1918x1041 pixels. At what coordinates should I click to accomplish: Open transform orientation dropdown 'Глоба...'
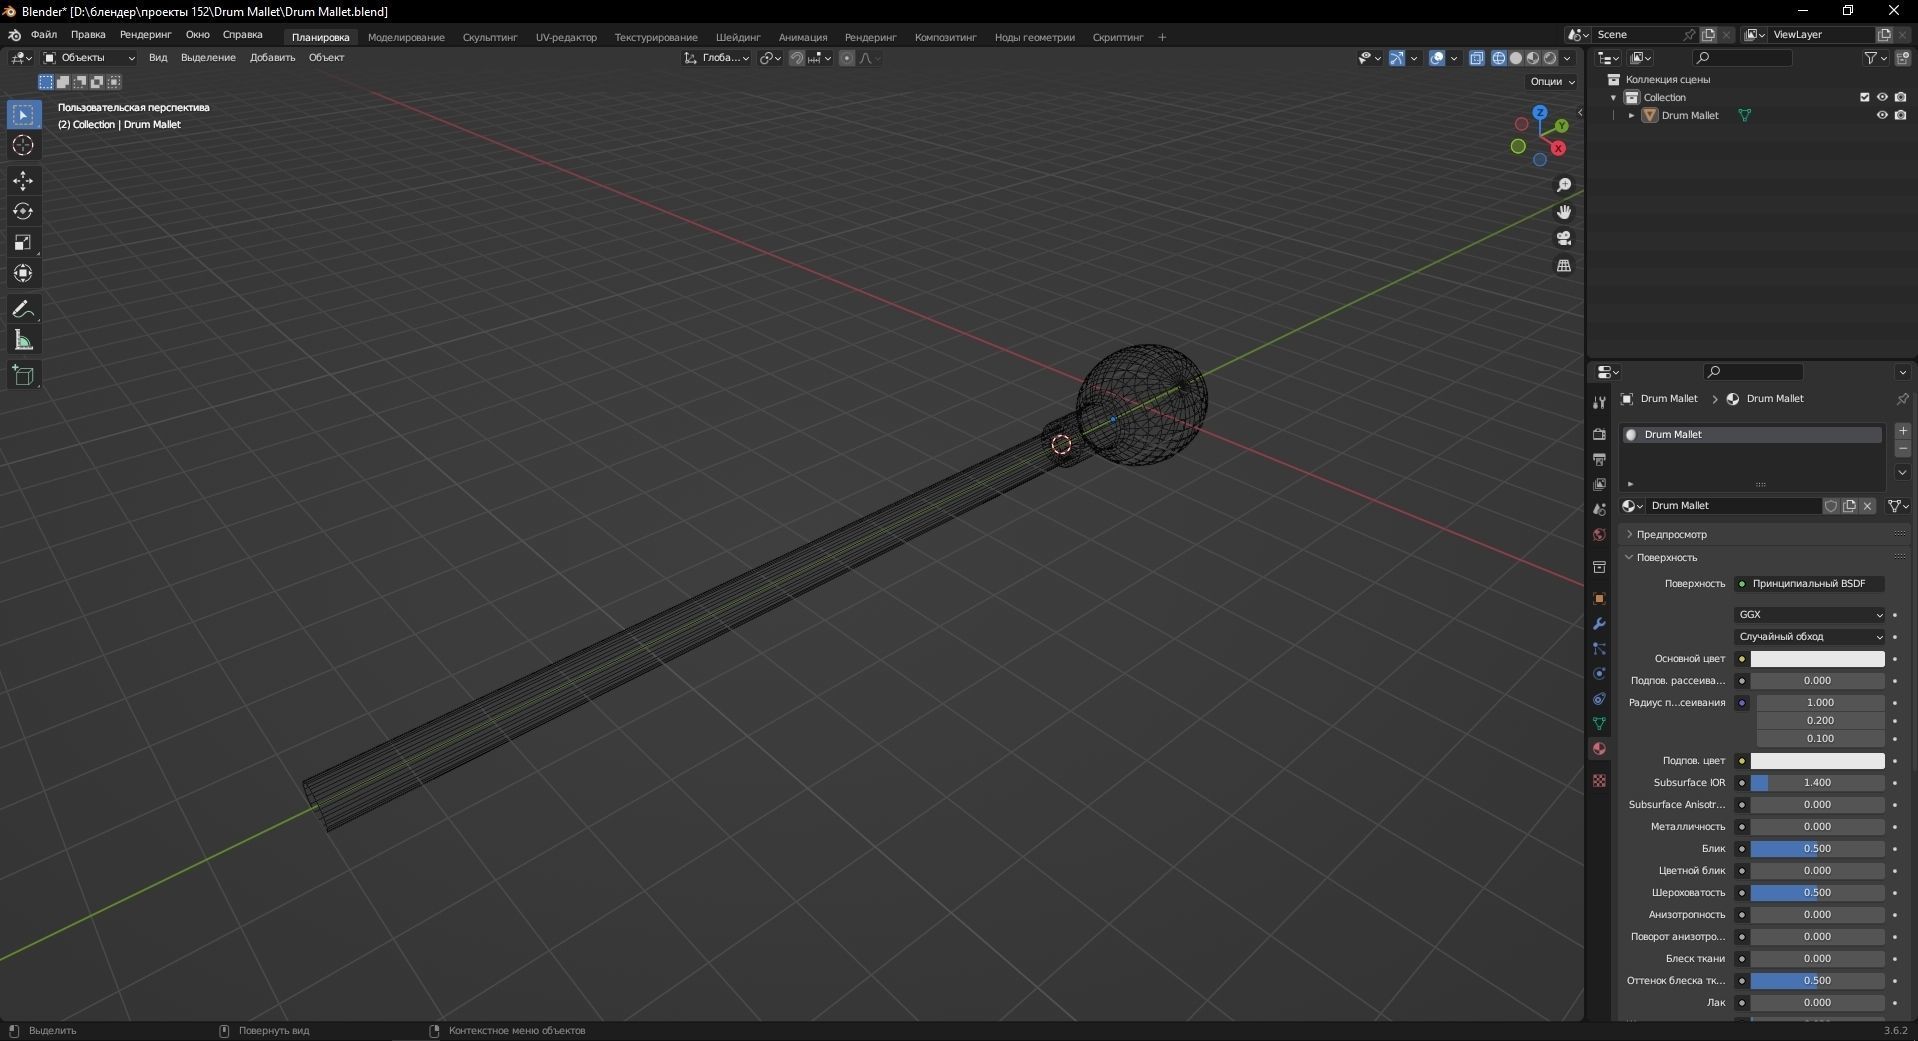click(717, 58)
